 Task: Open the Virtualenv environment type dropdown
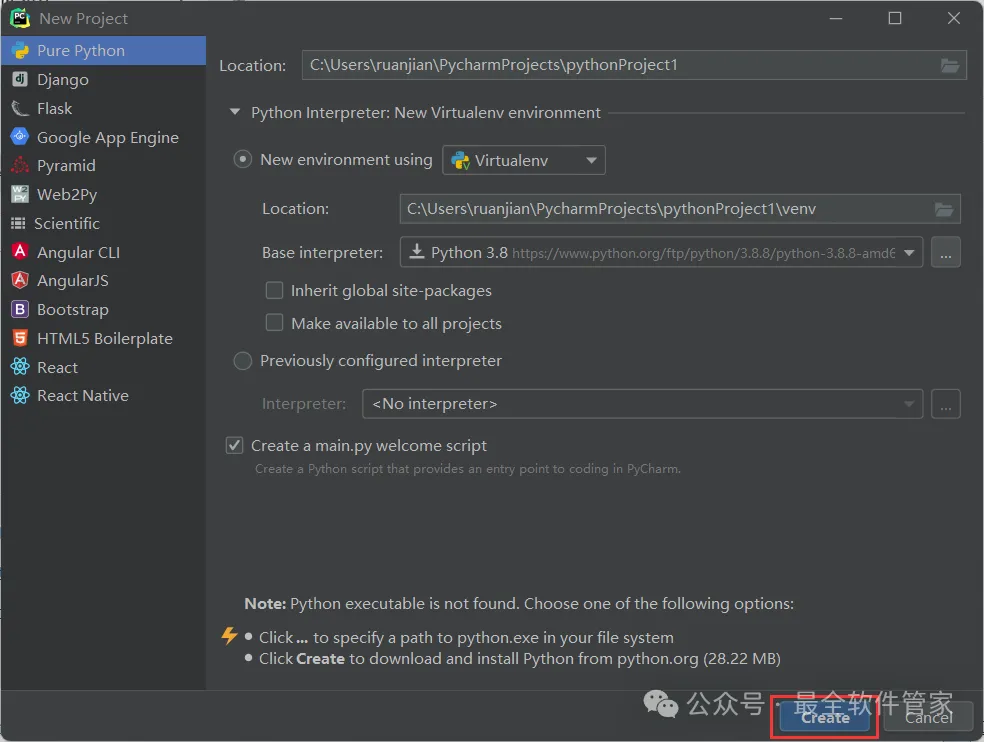click(x=524, y=160)
